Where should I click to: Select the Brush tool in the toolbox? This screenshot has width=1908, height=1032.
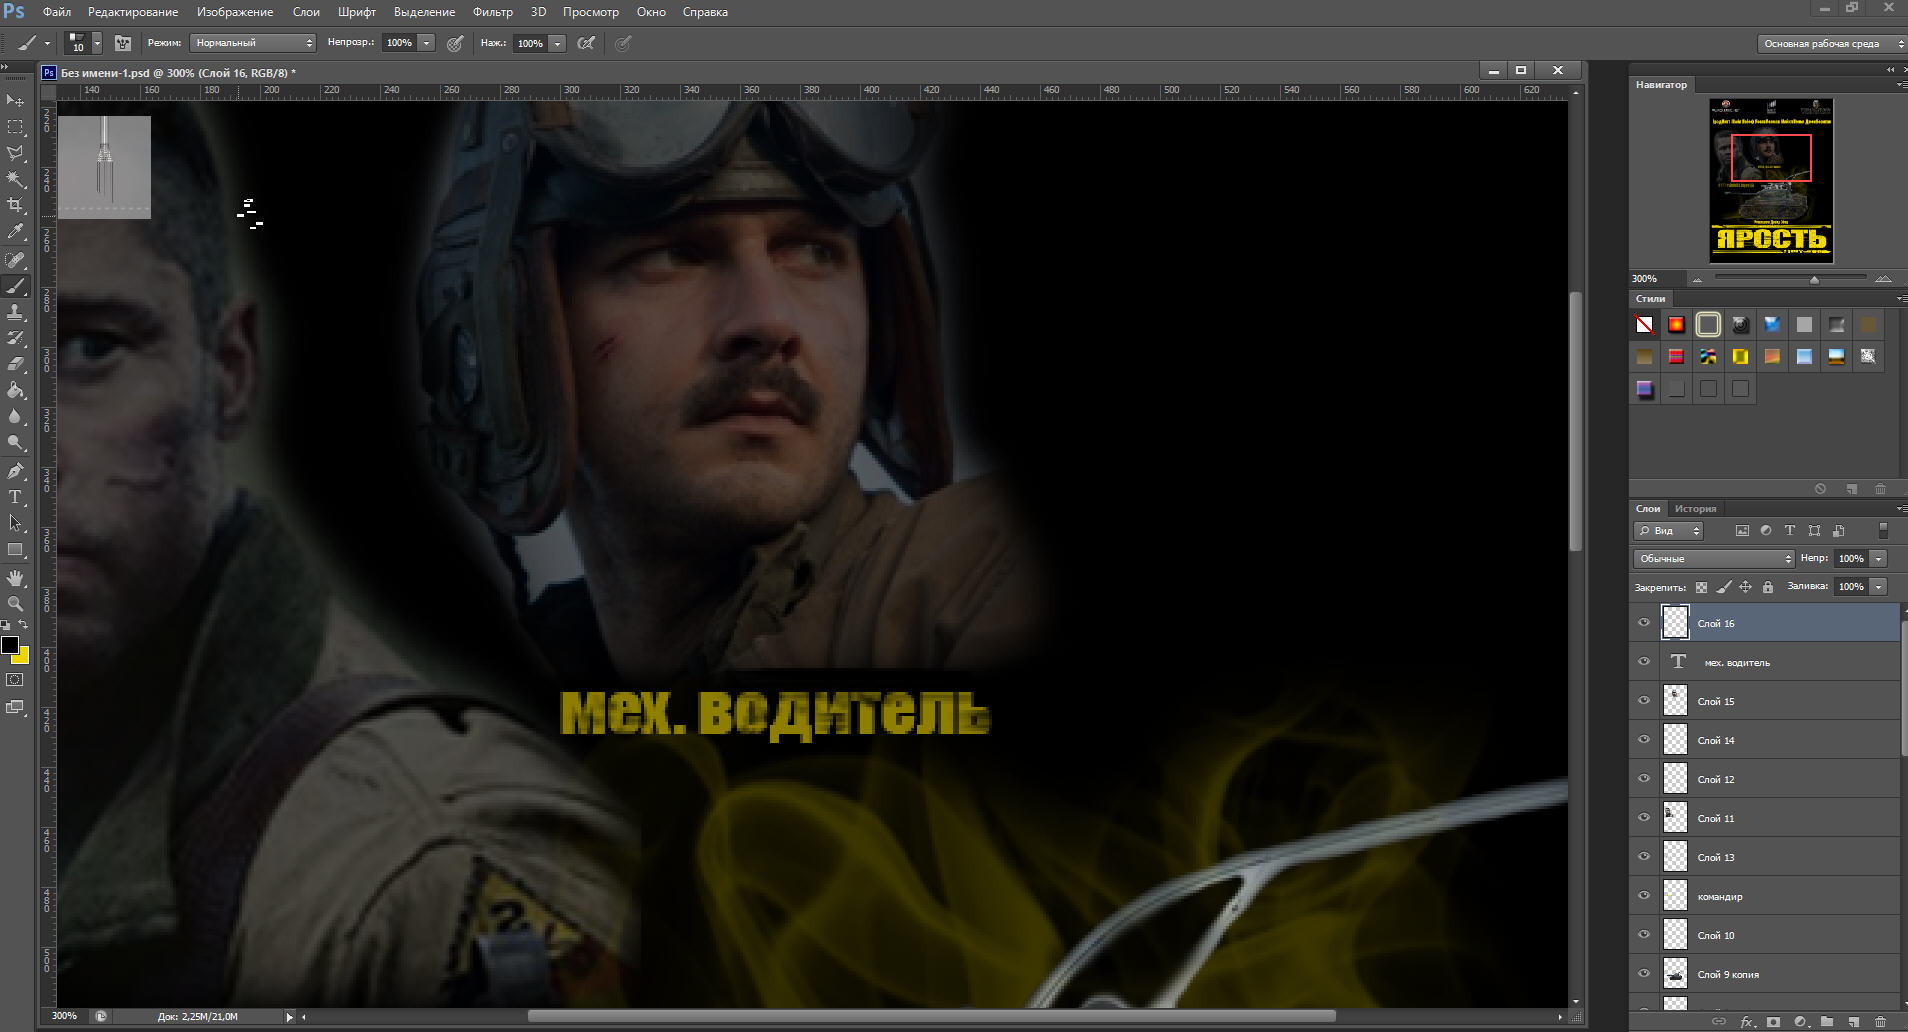pyautogui.click(x=15, y=287)
